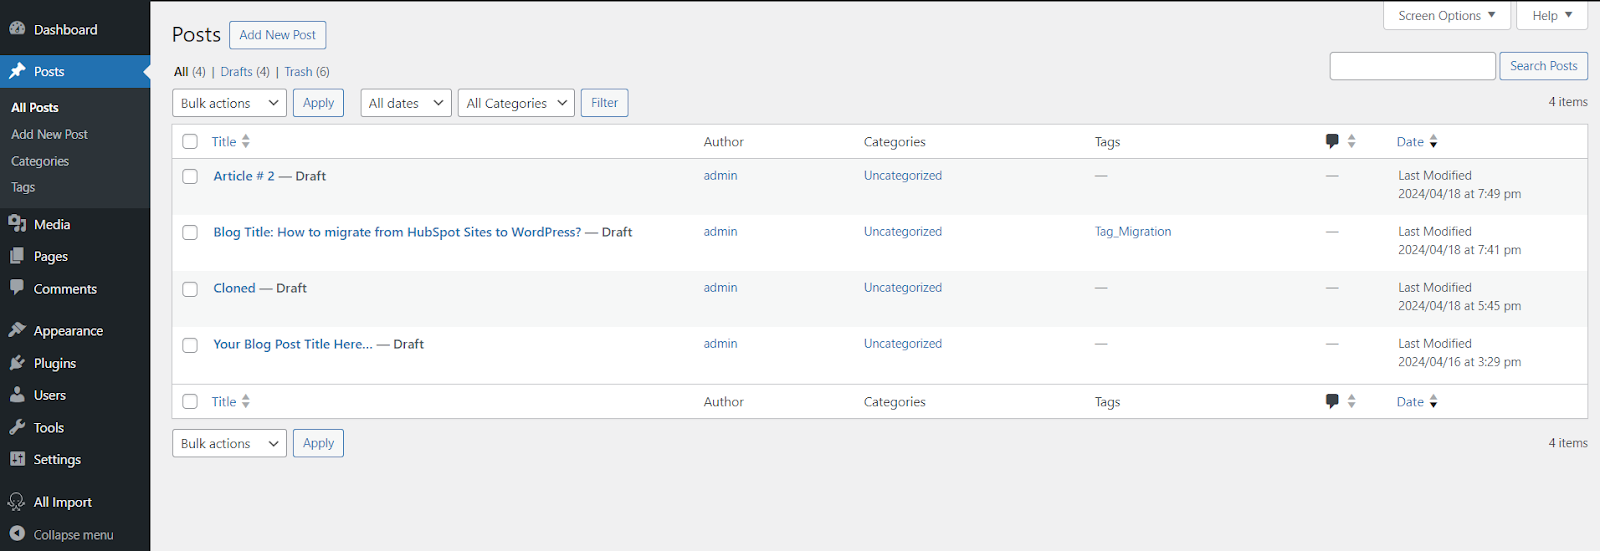Viewport: 1600px width, 551px height.
Task: Toggle select-all checkbox in the table header
Action: click(x=190, y=142)
